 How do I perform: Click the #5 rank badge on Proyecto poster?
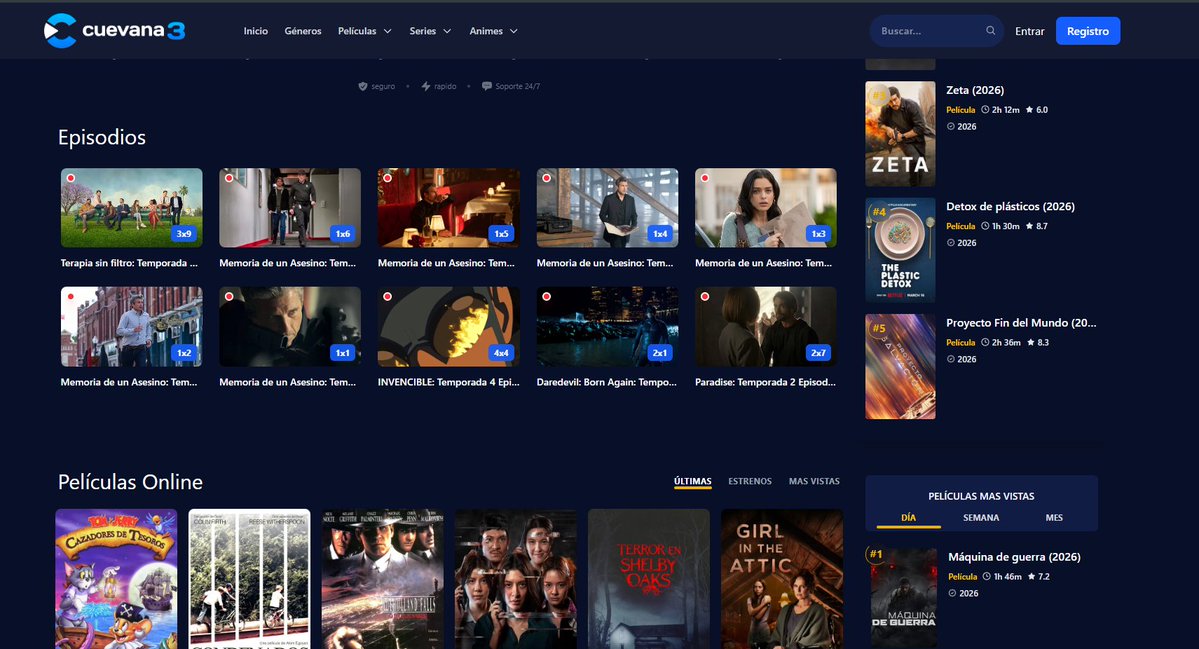click(x=879, y=328)
